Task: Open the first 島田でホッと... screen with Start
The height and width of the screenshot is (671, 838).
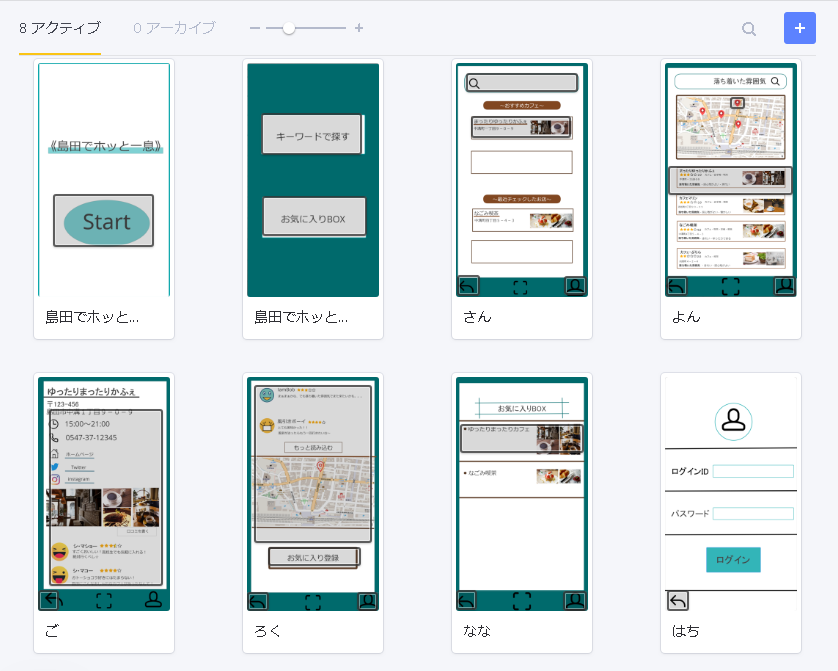Action: (x=104, y=199)
